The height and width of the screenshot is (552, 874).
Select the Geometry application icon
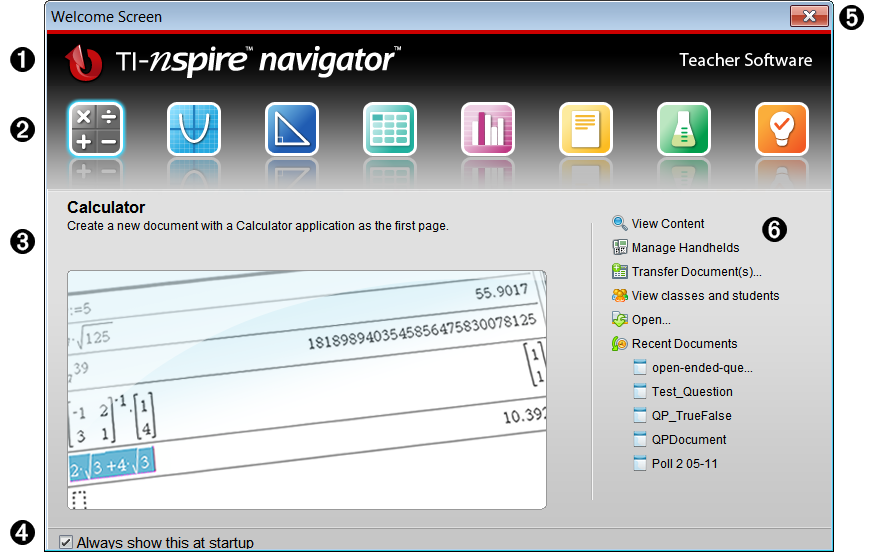(292, 129)
